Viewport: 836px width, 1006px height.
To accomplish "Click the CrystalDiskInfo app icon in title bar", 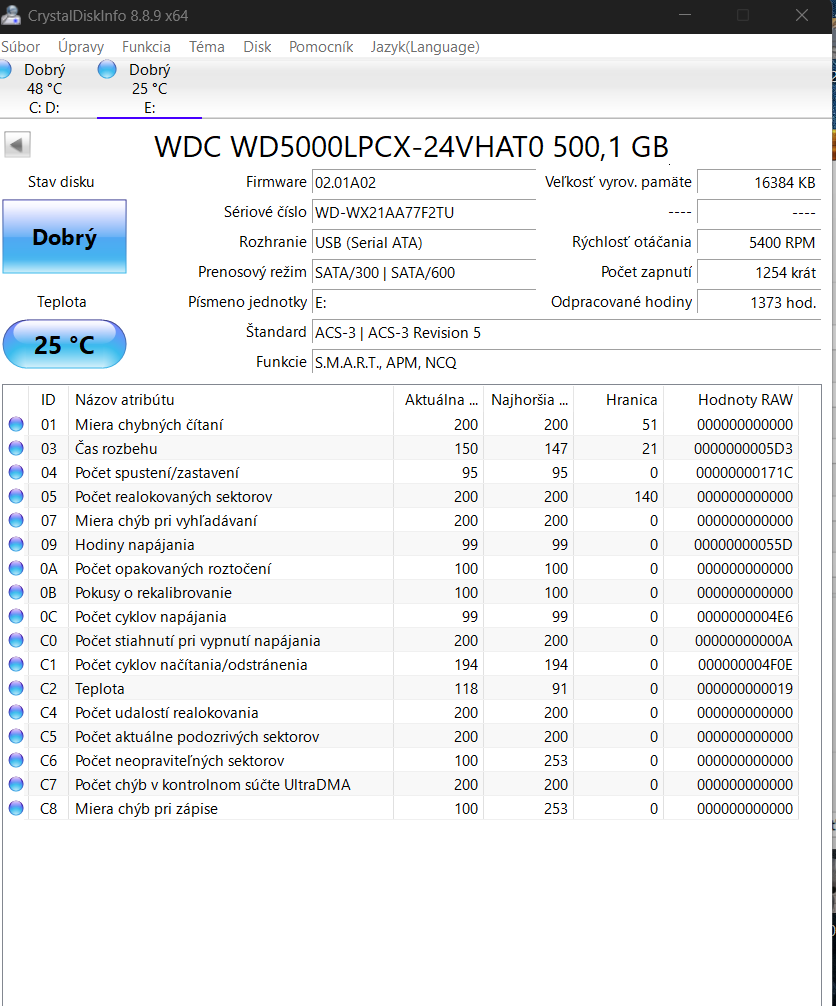I will (x=11, y=15).
